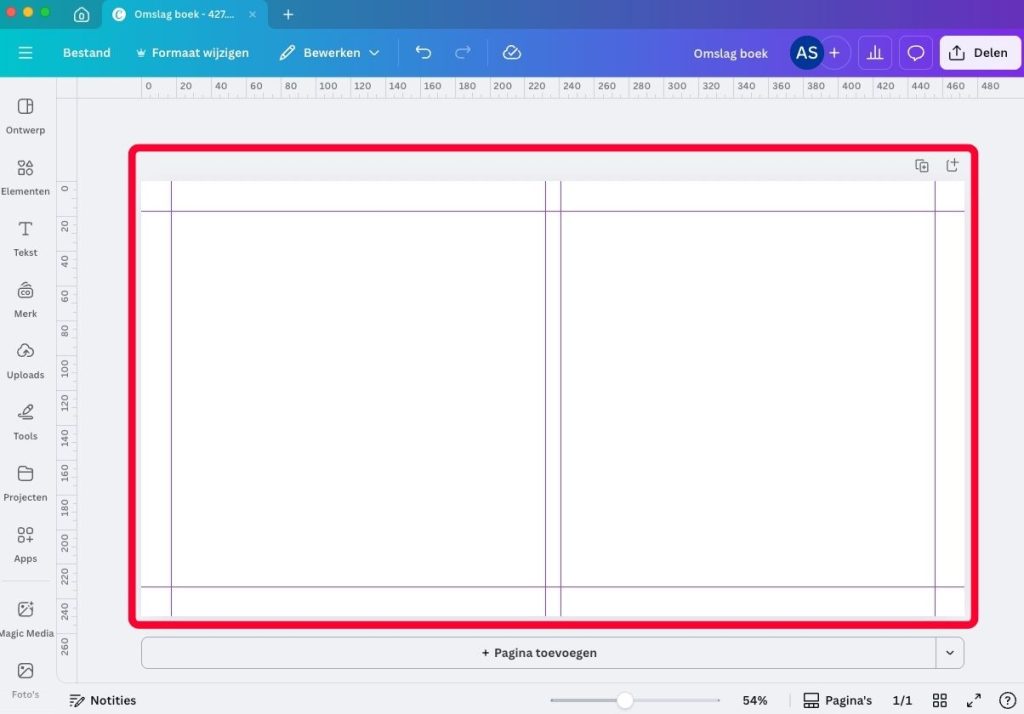The height and width of the screenshot is (714, 1024).
Task: Click the cloud save status icon
Action: click(512, 53)
